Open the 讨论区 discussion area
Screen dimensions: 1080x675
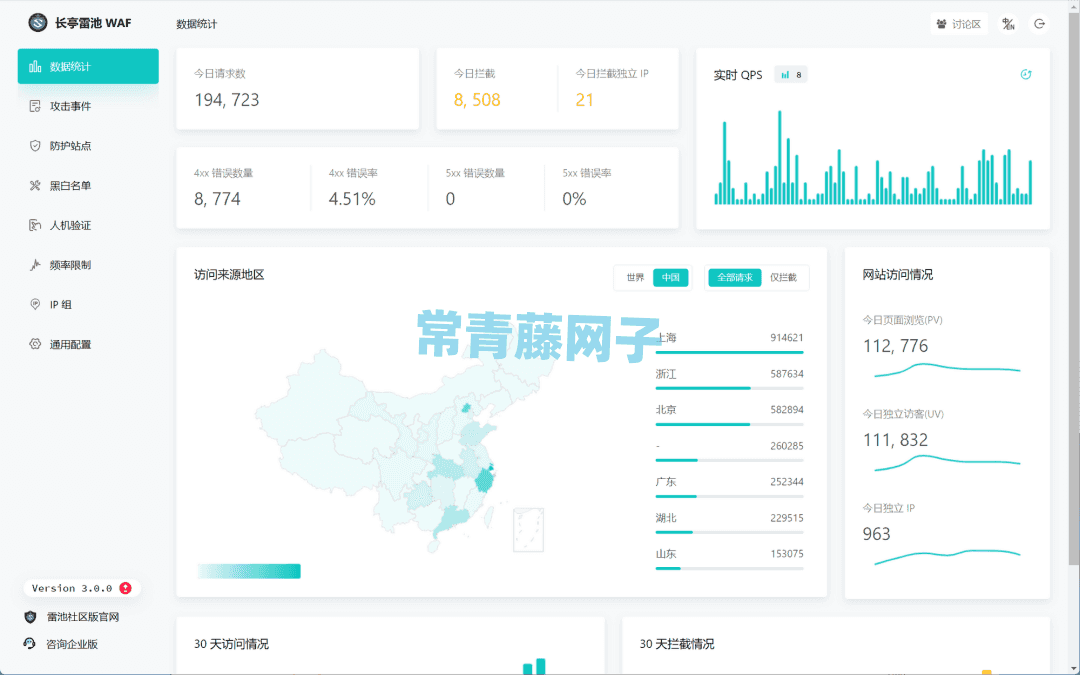tap(959, 23)
